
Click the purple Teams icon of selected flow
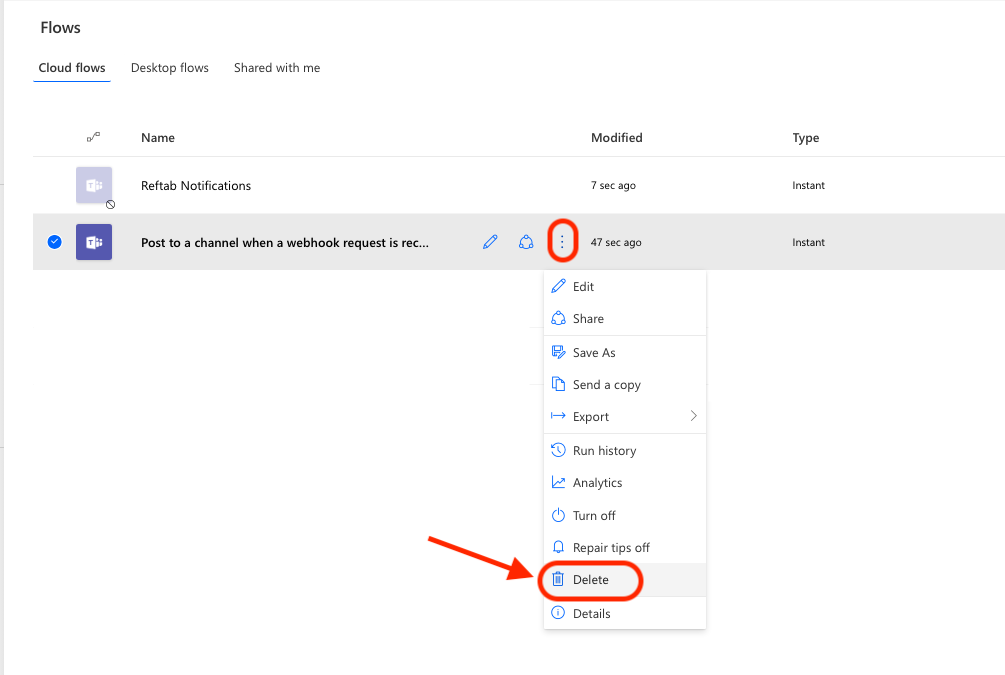point(94,242)
